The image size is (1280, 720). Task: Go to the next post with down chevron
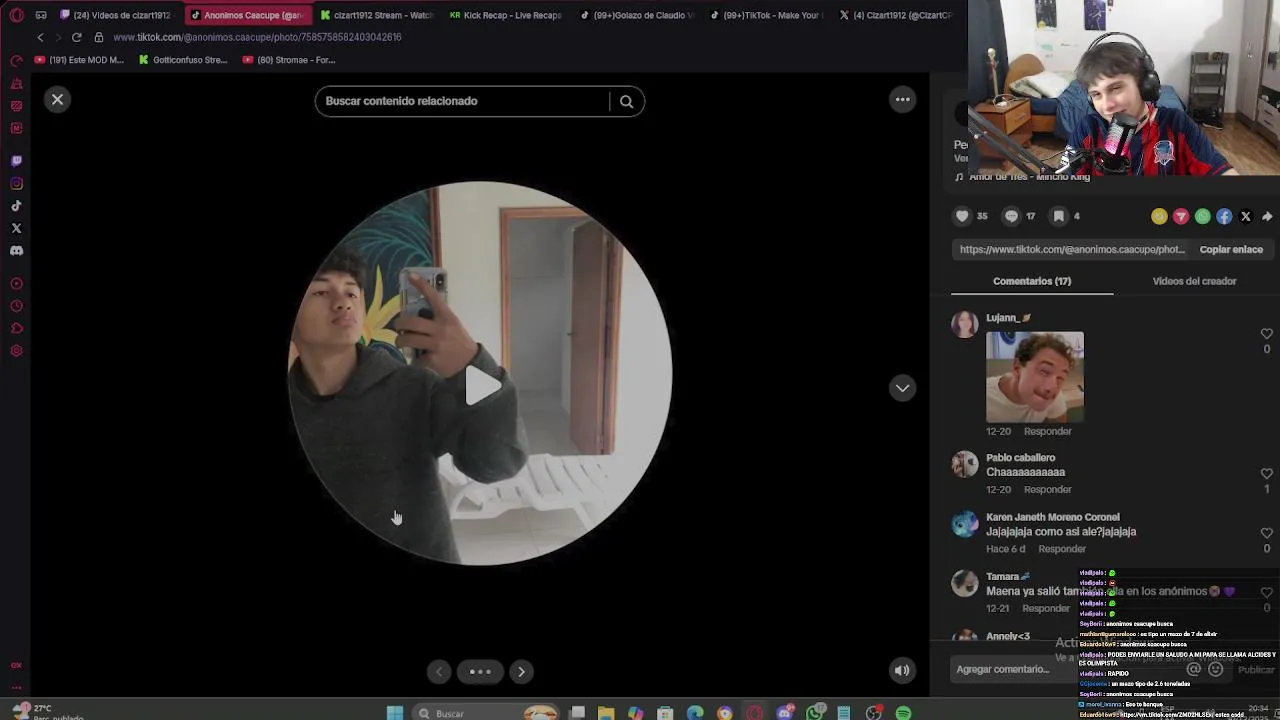(902, 388)
